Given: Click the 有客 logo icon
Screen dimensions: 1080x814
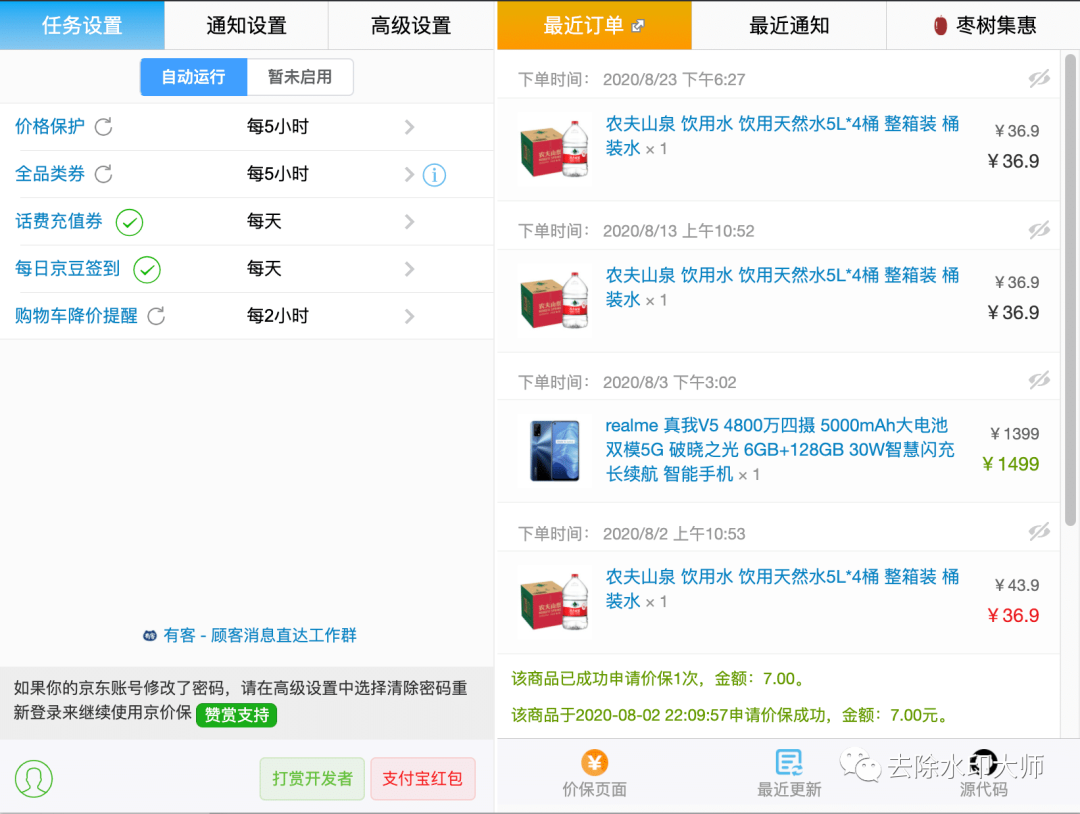Looking at the screenshot, I should (149, 636).
